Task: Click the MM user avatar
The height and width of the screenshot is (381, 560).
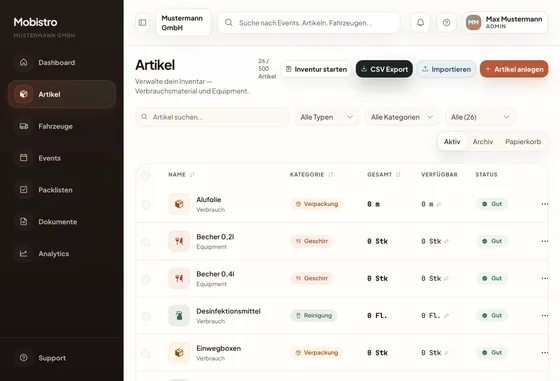Action: 473,22
